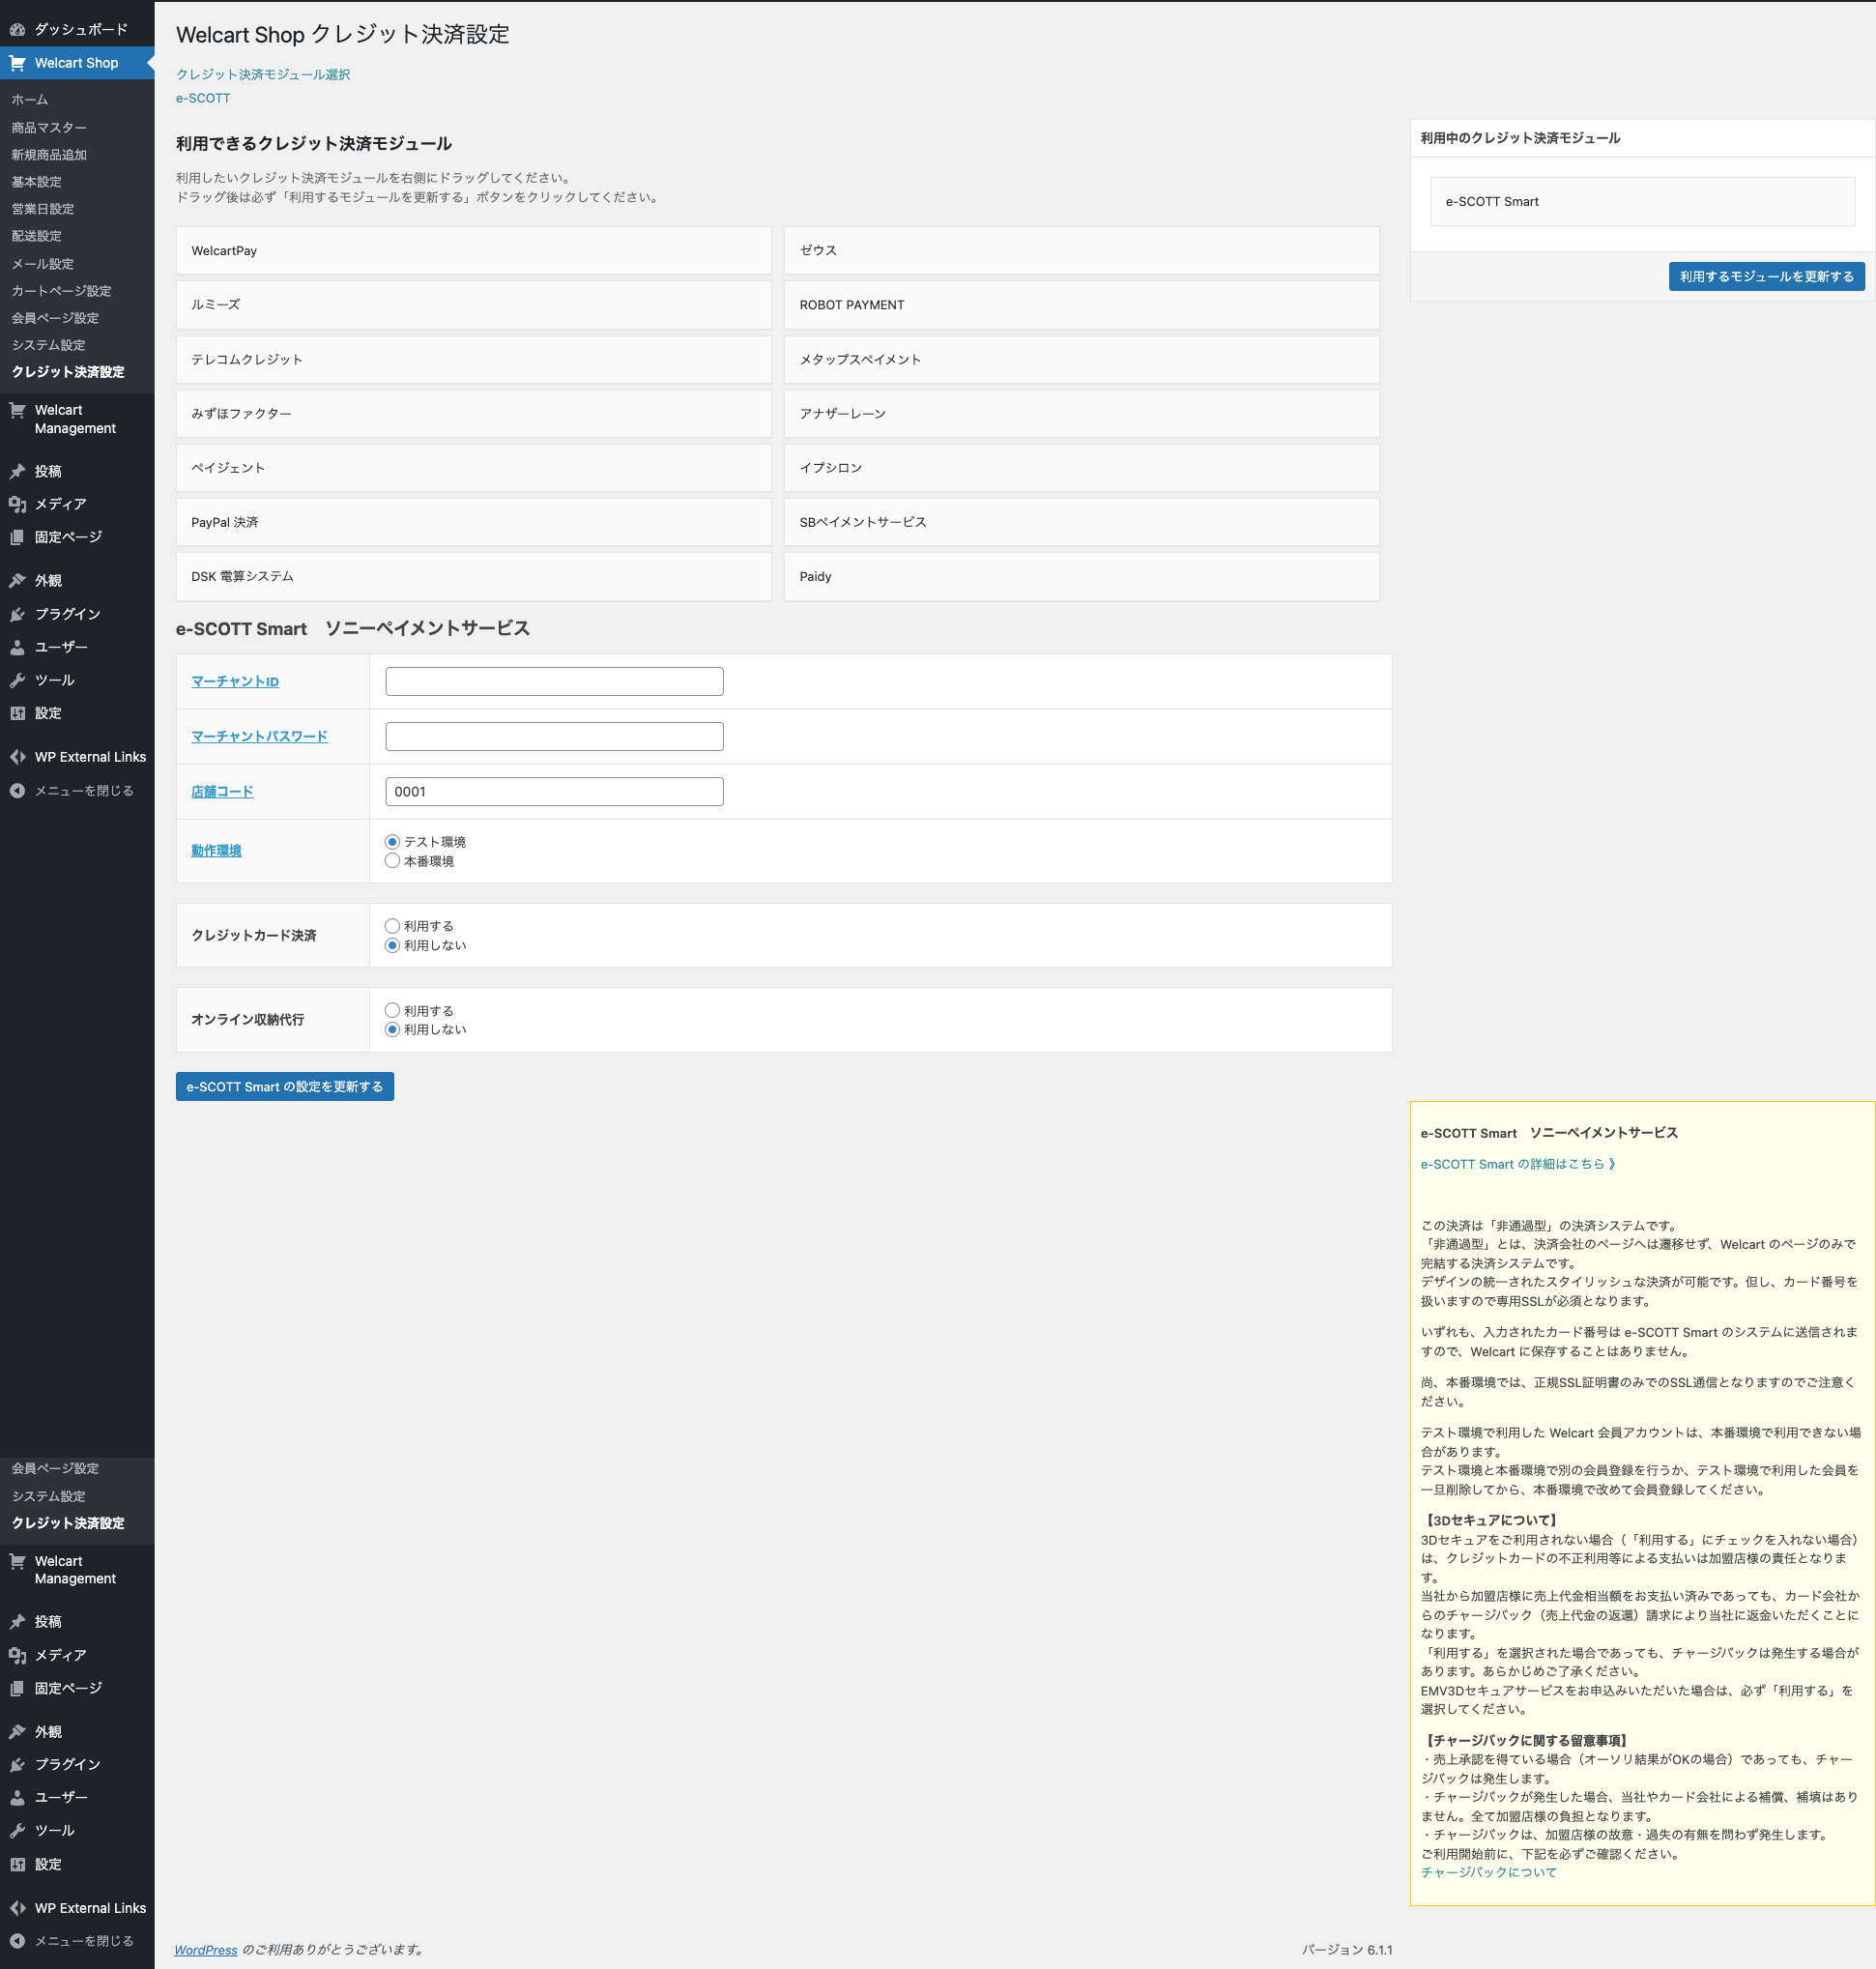Click the lower ユーザー person icon
This screenshot has width=1876, height=1969.
(x=17, y=1798)
